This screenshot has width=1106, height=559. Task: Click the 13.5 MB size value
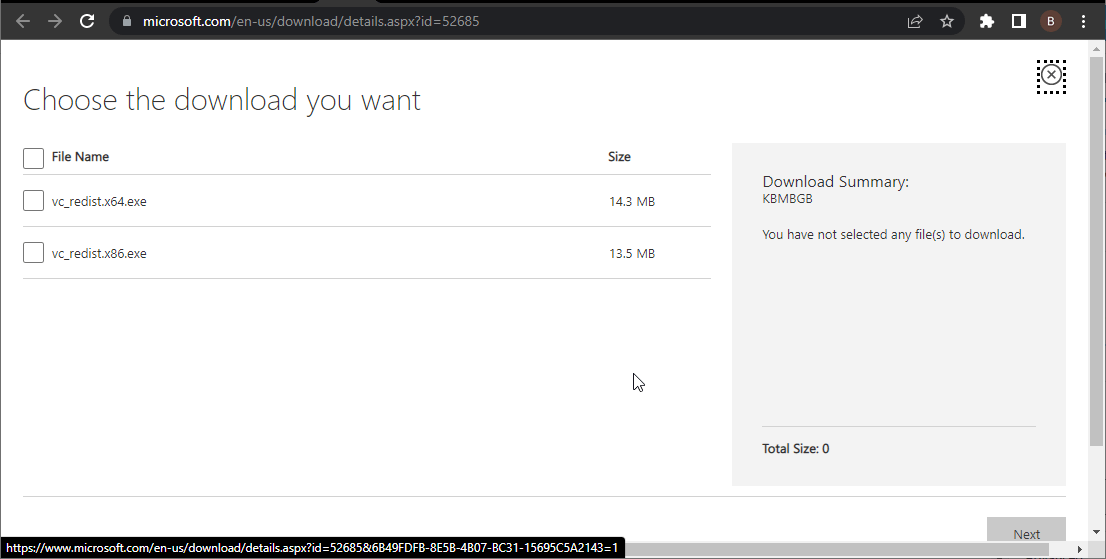632,254
